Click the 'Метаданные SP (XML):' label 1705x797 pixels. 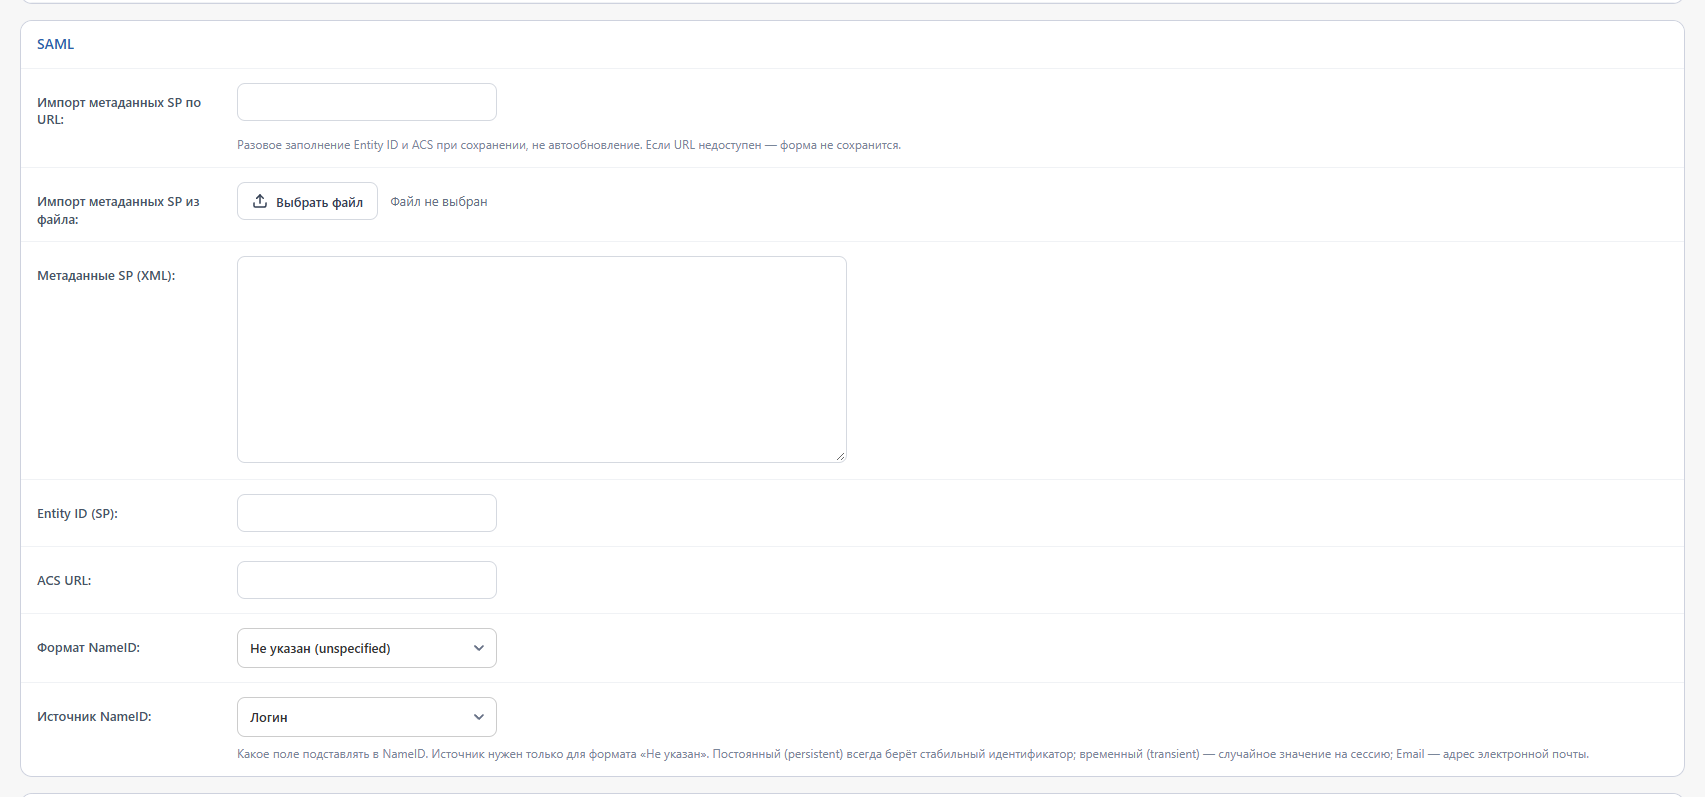[x=106, y=276]
